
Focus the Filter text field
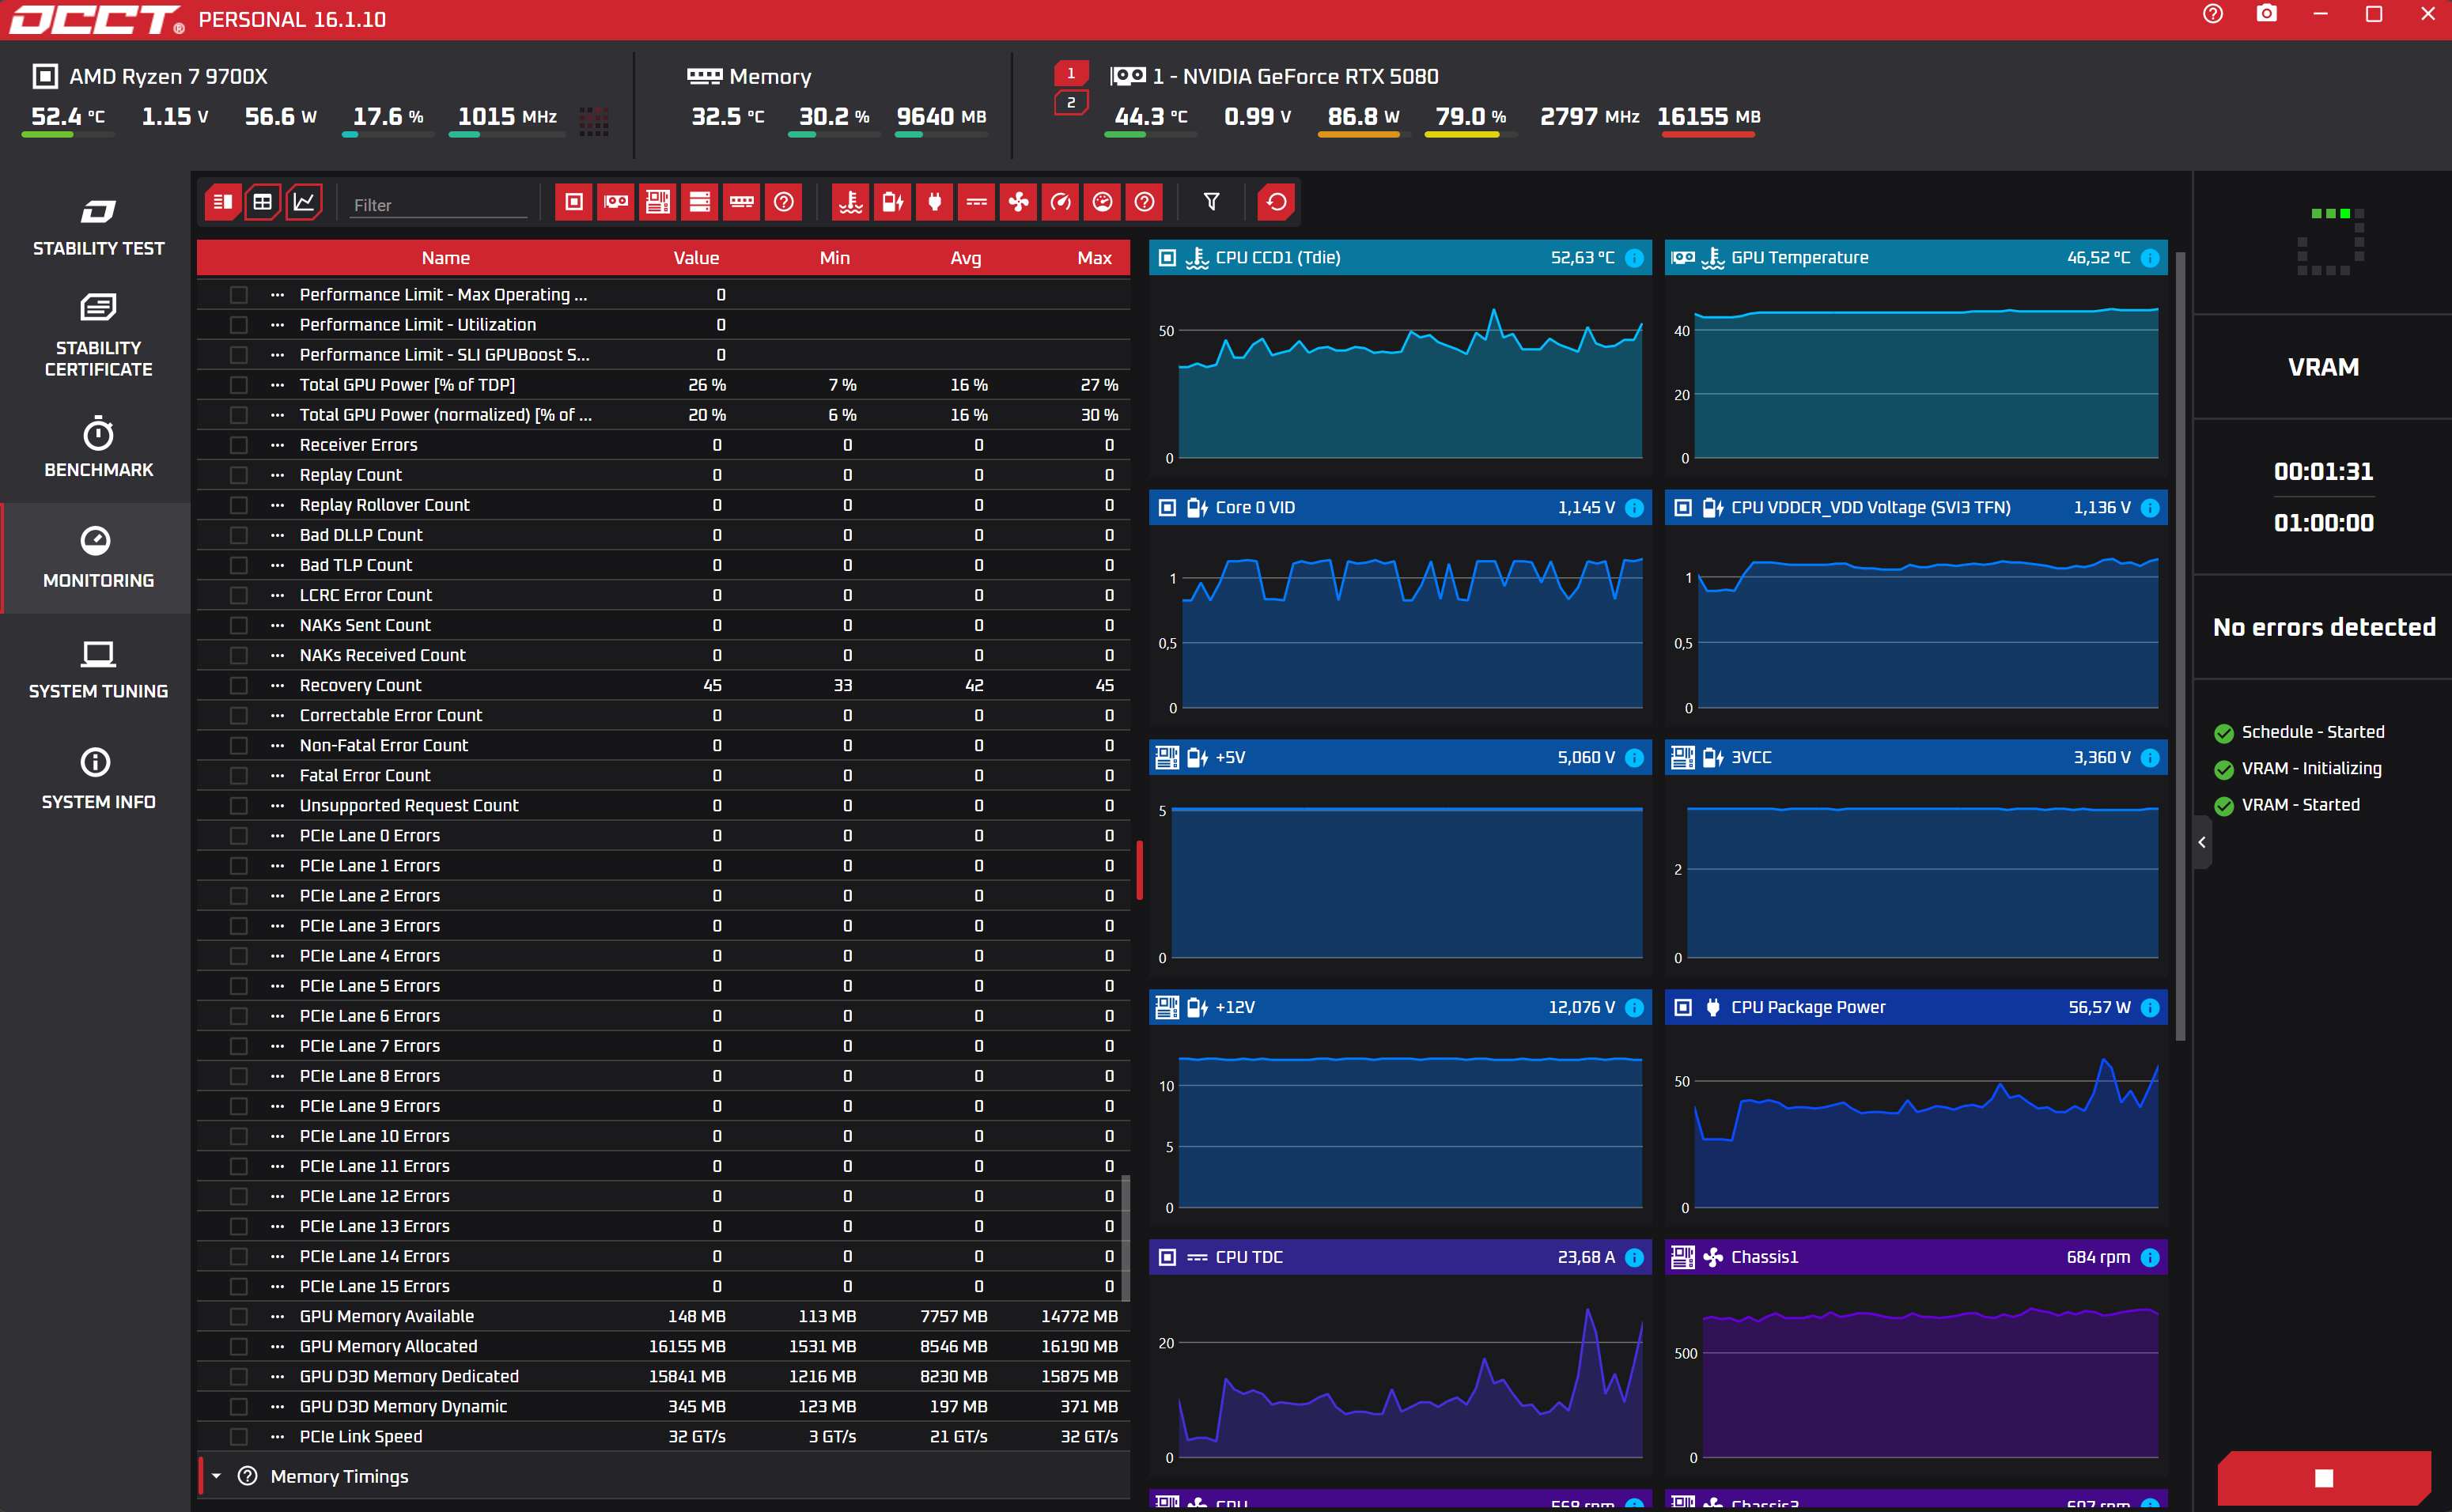tap(438, 205)
